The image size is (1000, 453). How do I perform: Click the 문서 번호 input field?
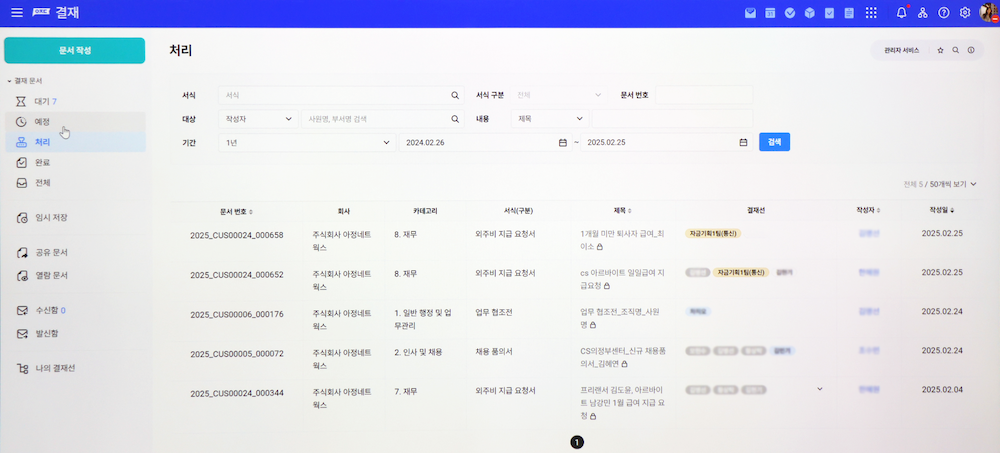click(704, 95)
